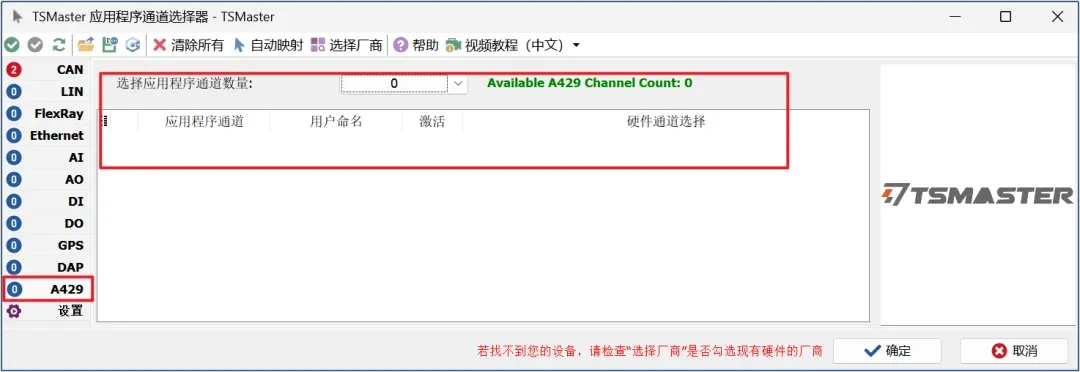Clear all mappings with 清除所有
1080x372 pixels.
point(188,45)
